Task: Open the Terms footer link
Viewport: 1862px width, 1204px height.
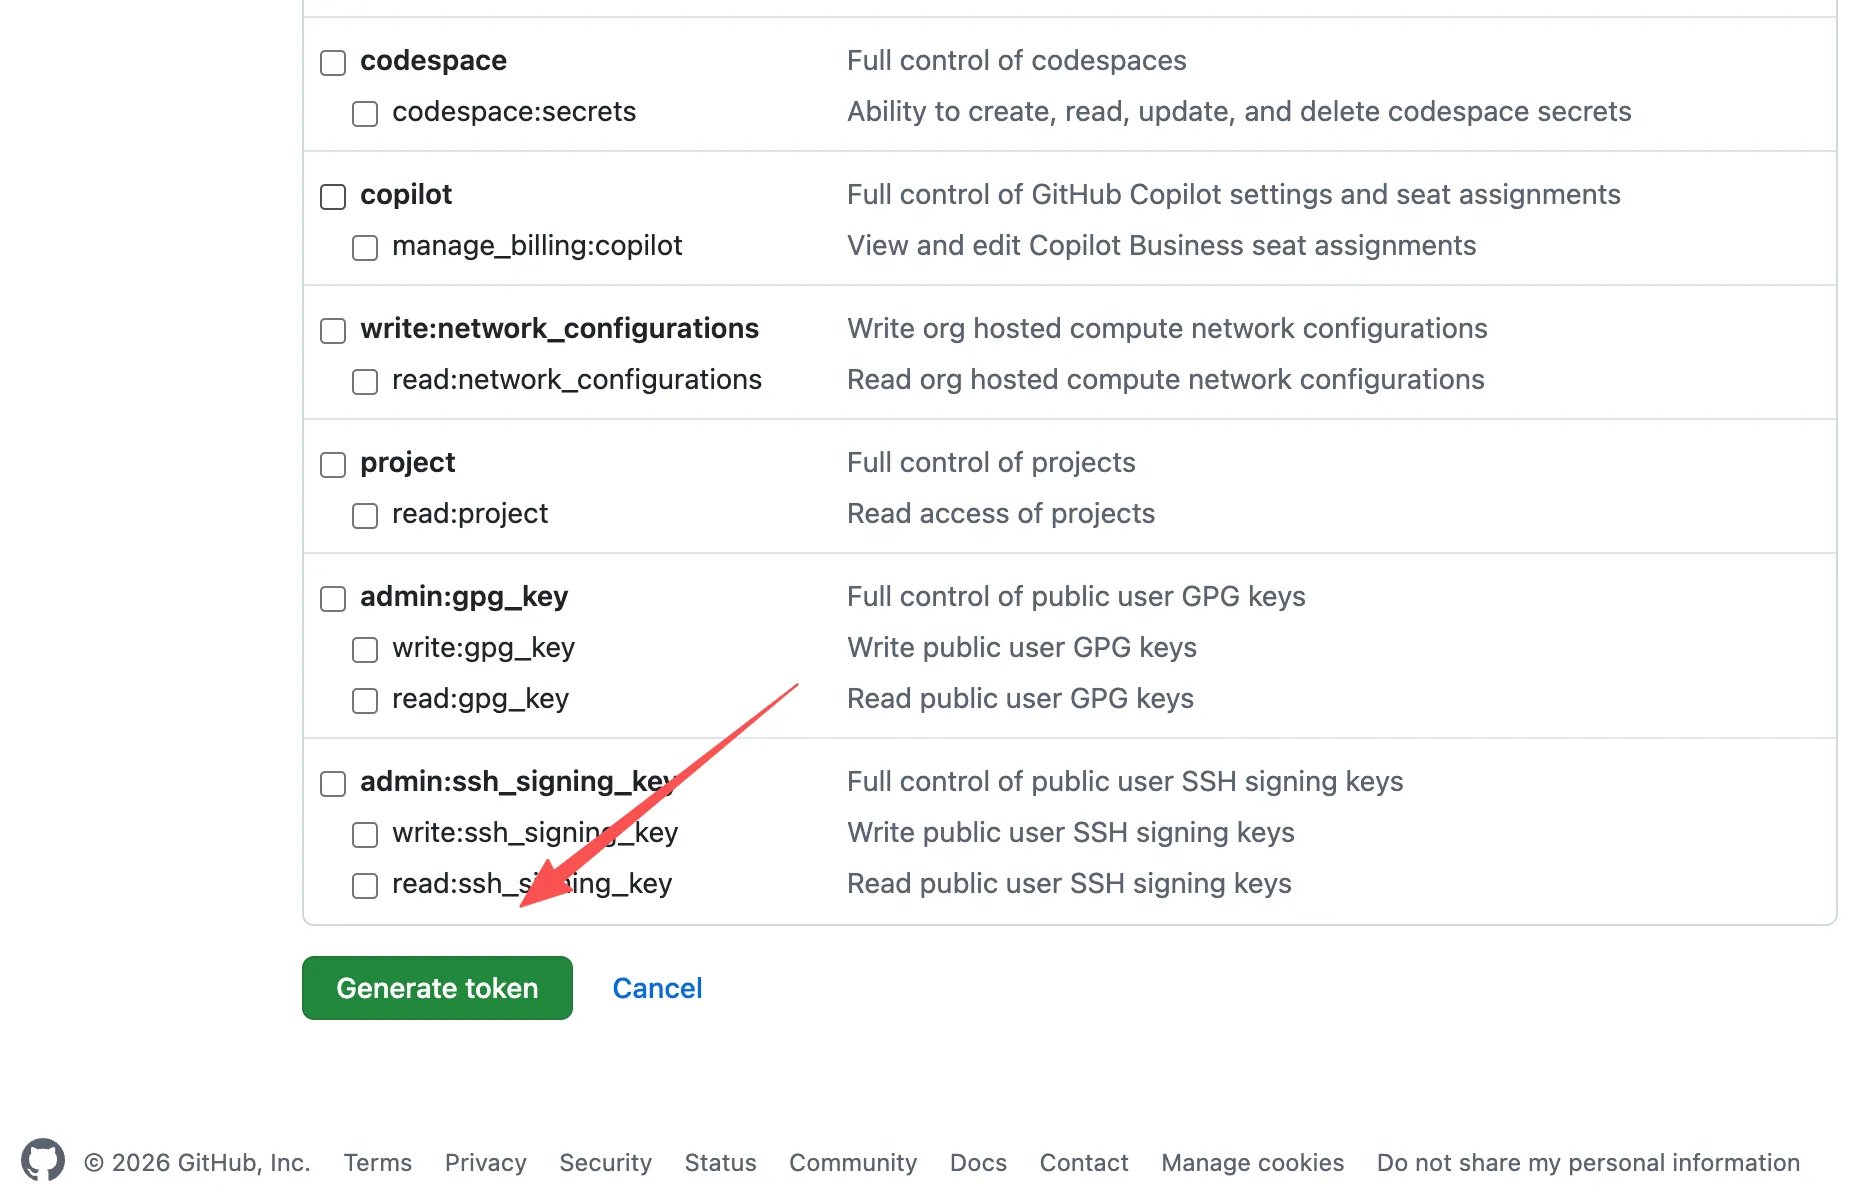Action: (377, 1163)
